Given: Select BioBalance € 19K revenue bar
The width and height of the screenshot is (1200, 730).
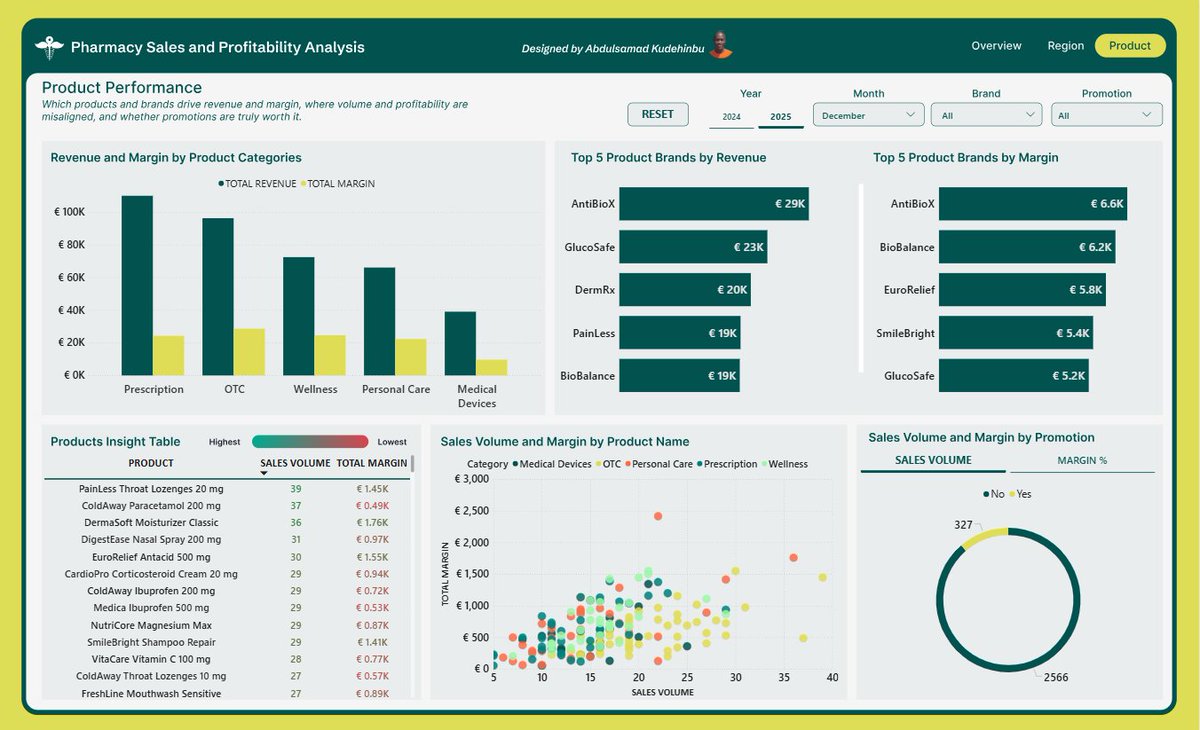Looking at the screenshot, I should click(x=680, y=376).
